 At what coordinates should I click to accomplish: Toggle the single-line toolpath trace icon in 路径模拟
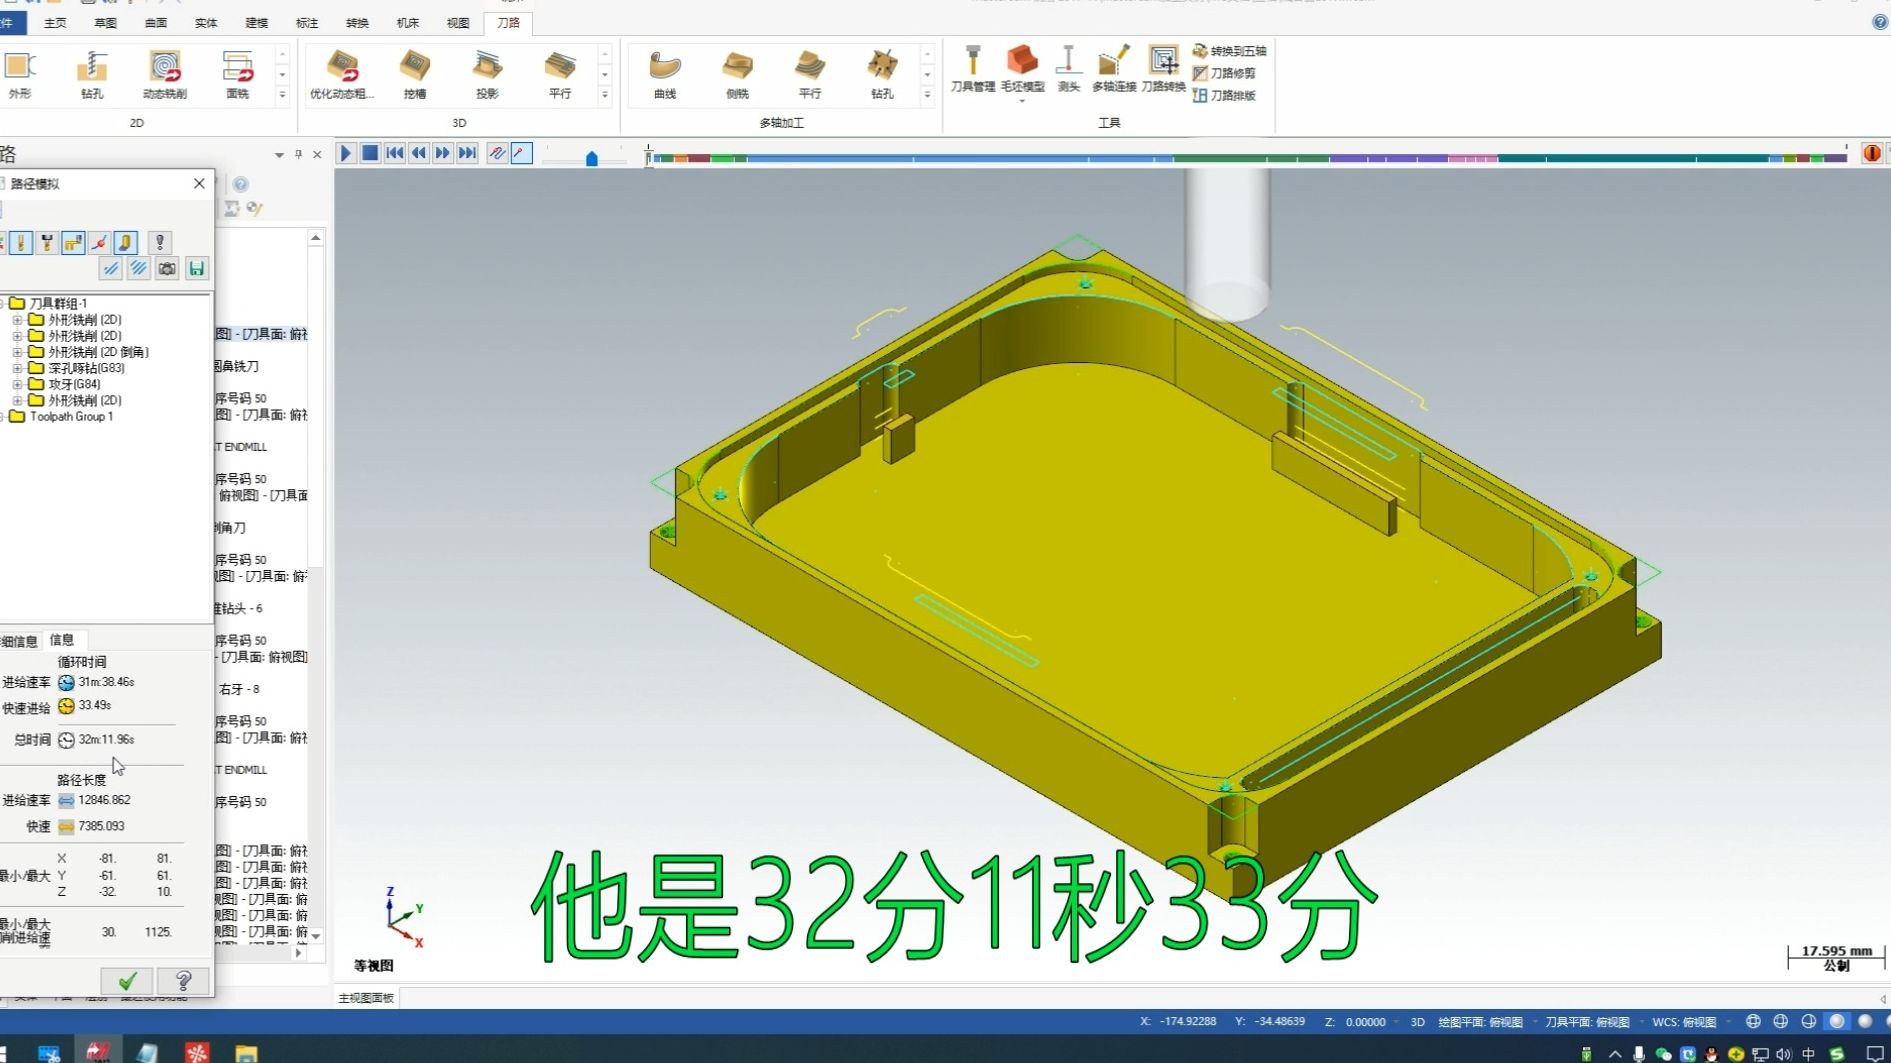111,268
